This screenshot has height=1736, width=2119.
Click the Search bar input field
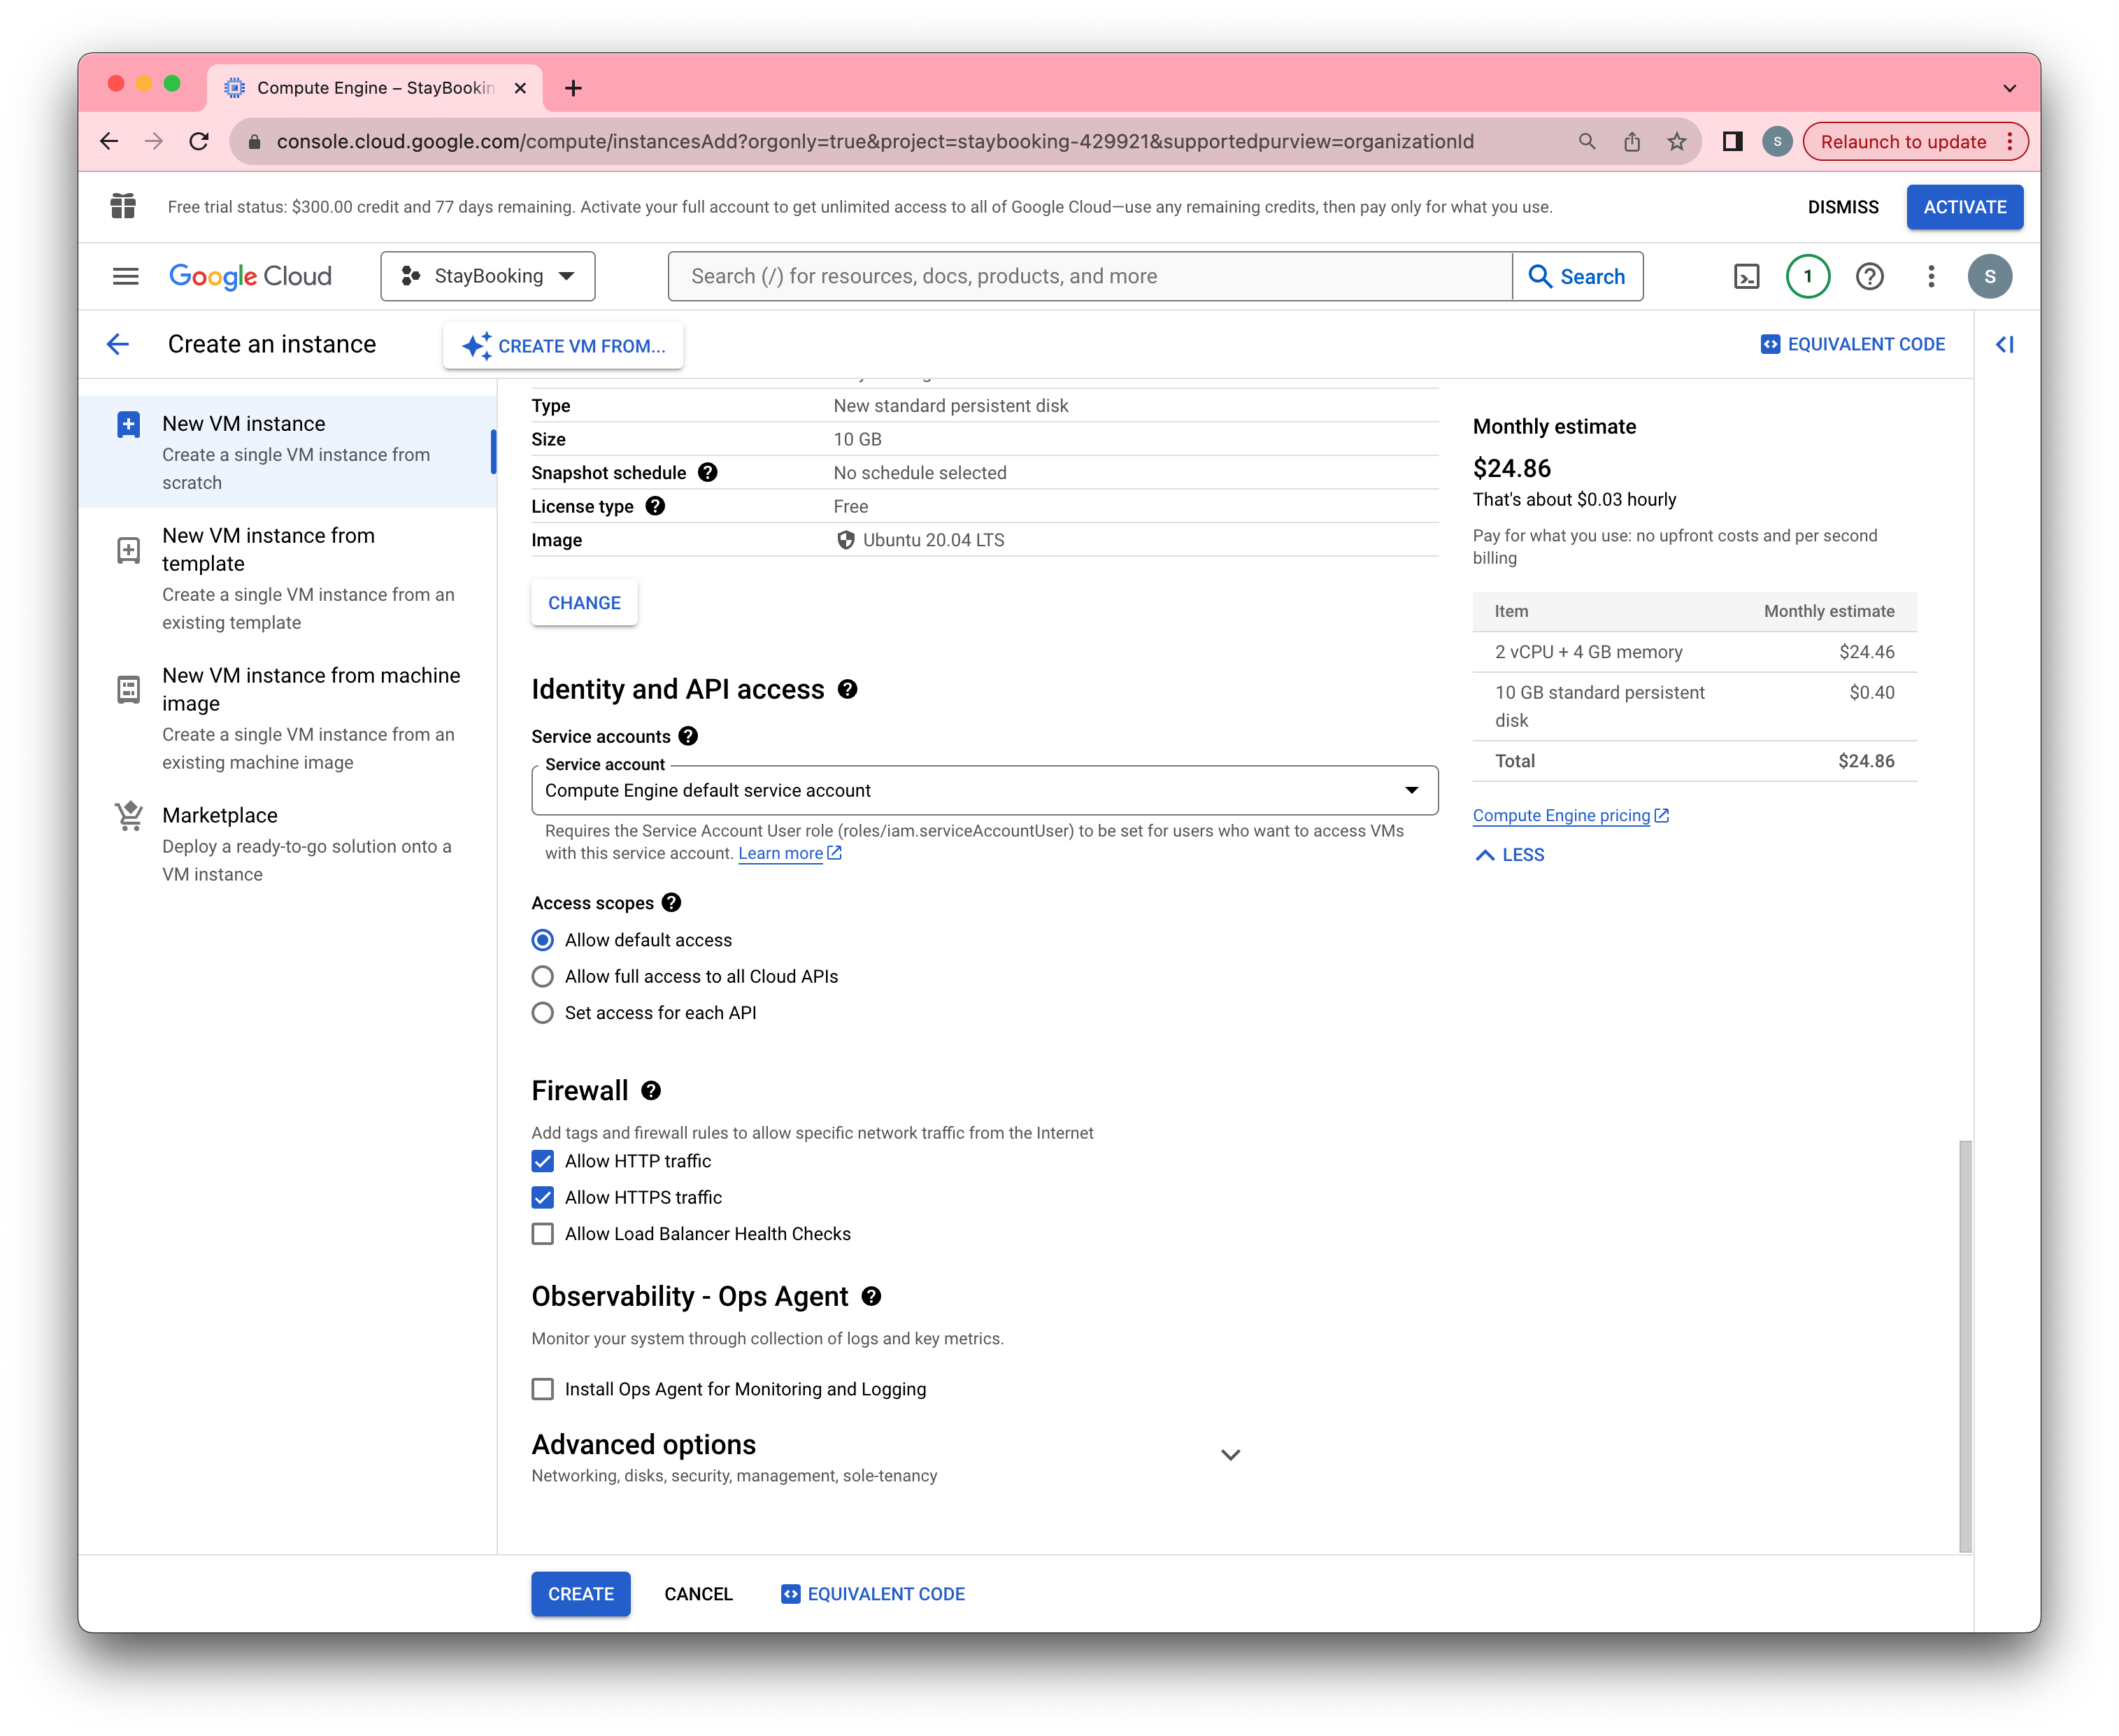(x=1090, y=276)
